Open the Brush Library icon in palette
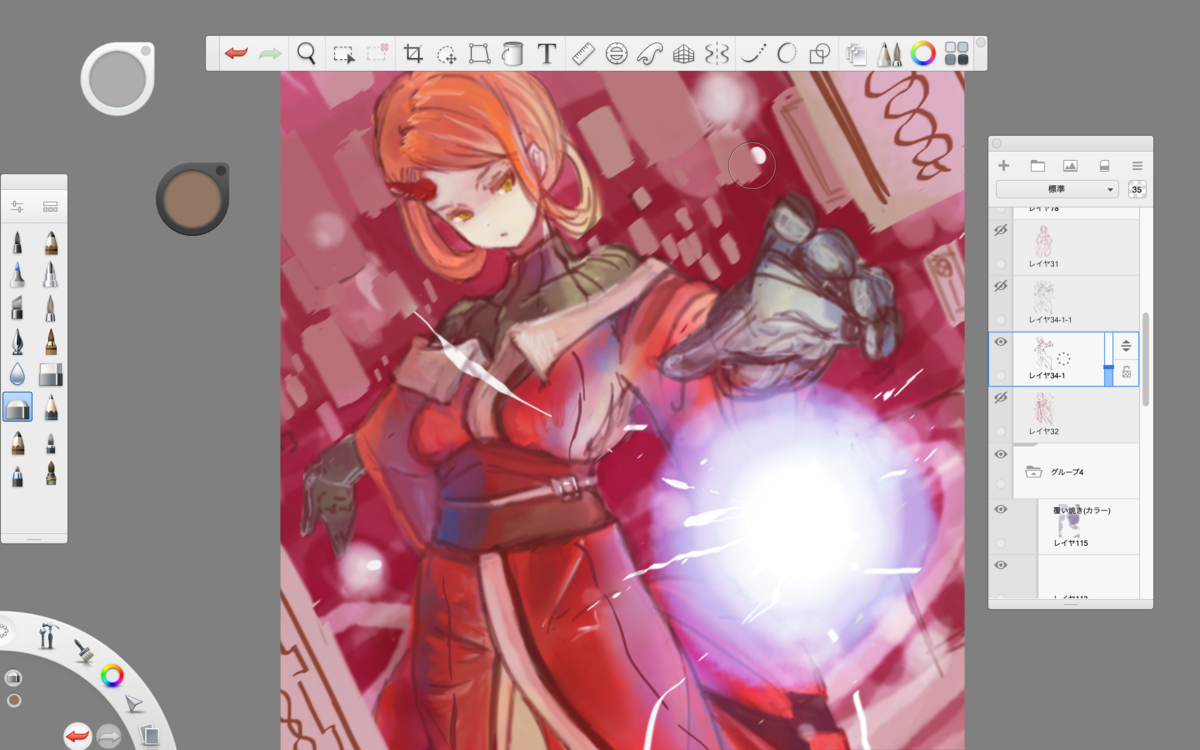The width and height of the screenshot is (1200, 750). tap(50, 206)
